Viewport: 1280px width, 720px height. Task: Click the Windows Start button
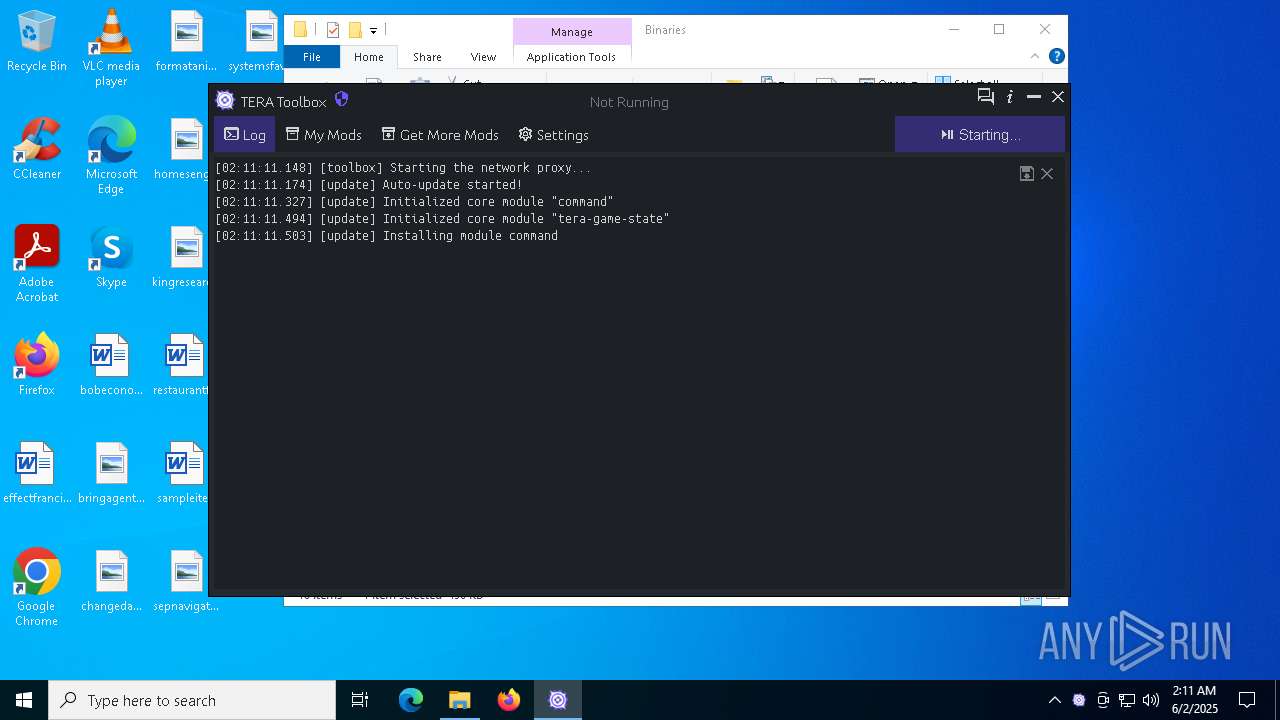click(x=24, y=700)
